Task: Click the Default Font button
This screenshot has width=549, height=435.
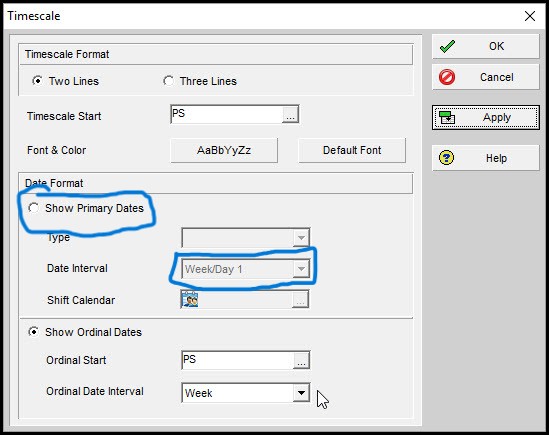Action: [x=352, y=150]
